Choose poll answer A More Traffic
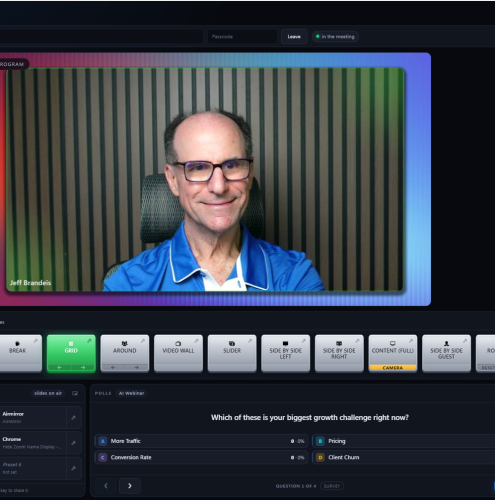 [x=201, y=441]
